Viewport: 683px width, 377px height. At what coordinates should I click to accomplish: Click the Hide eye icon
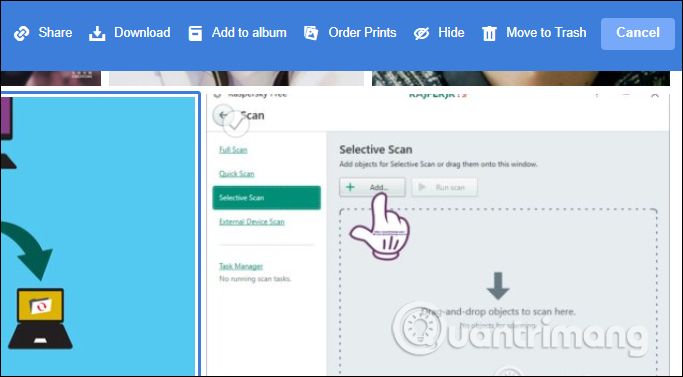pyautogui.click(x=421, y=33)
